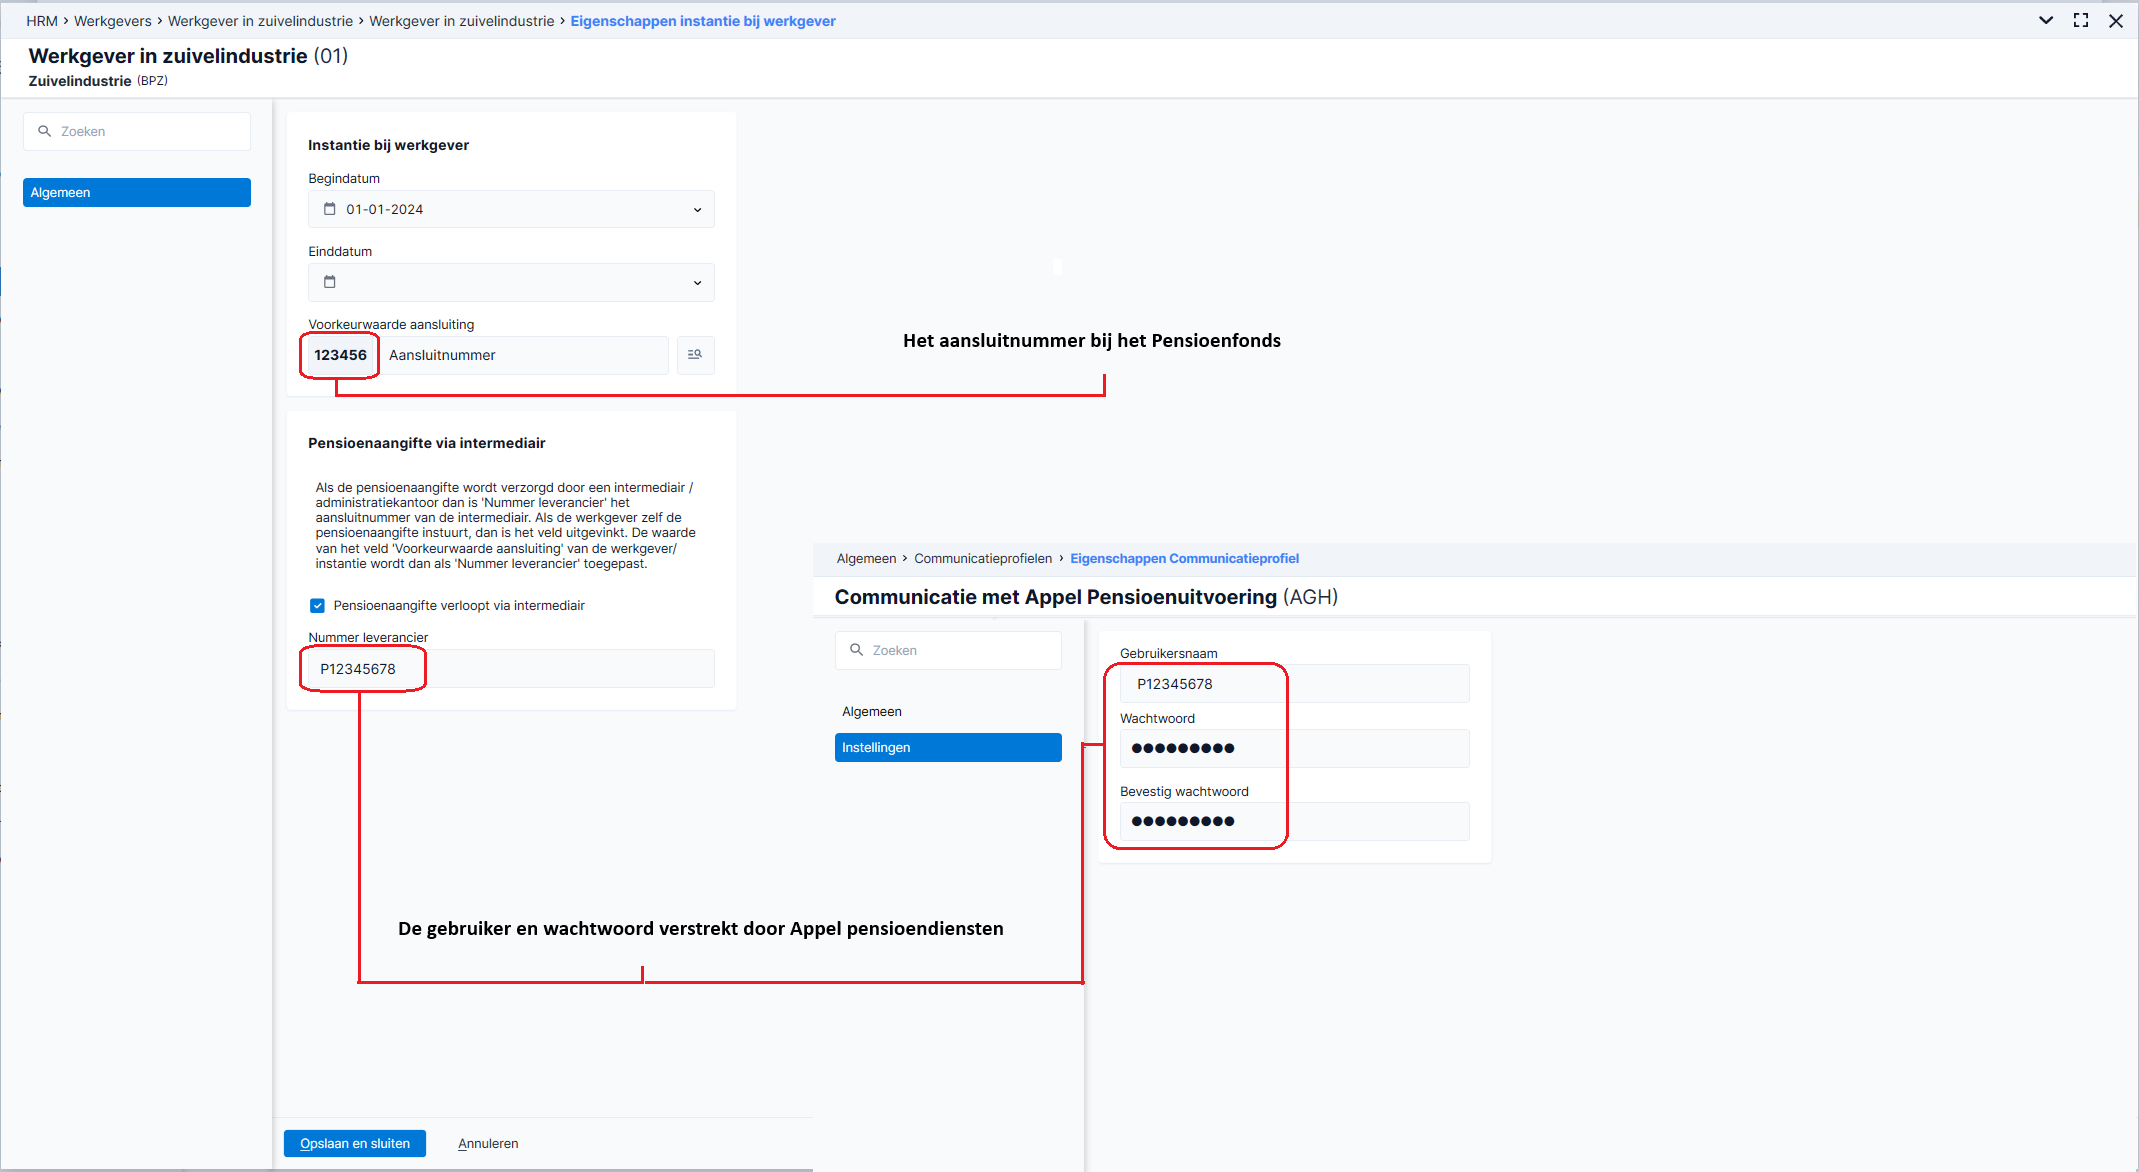This screenshot has width=2139, height=1172.
Task: Click the lookup icon beside Aansluitnummer
Action: coord(695,355)
